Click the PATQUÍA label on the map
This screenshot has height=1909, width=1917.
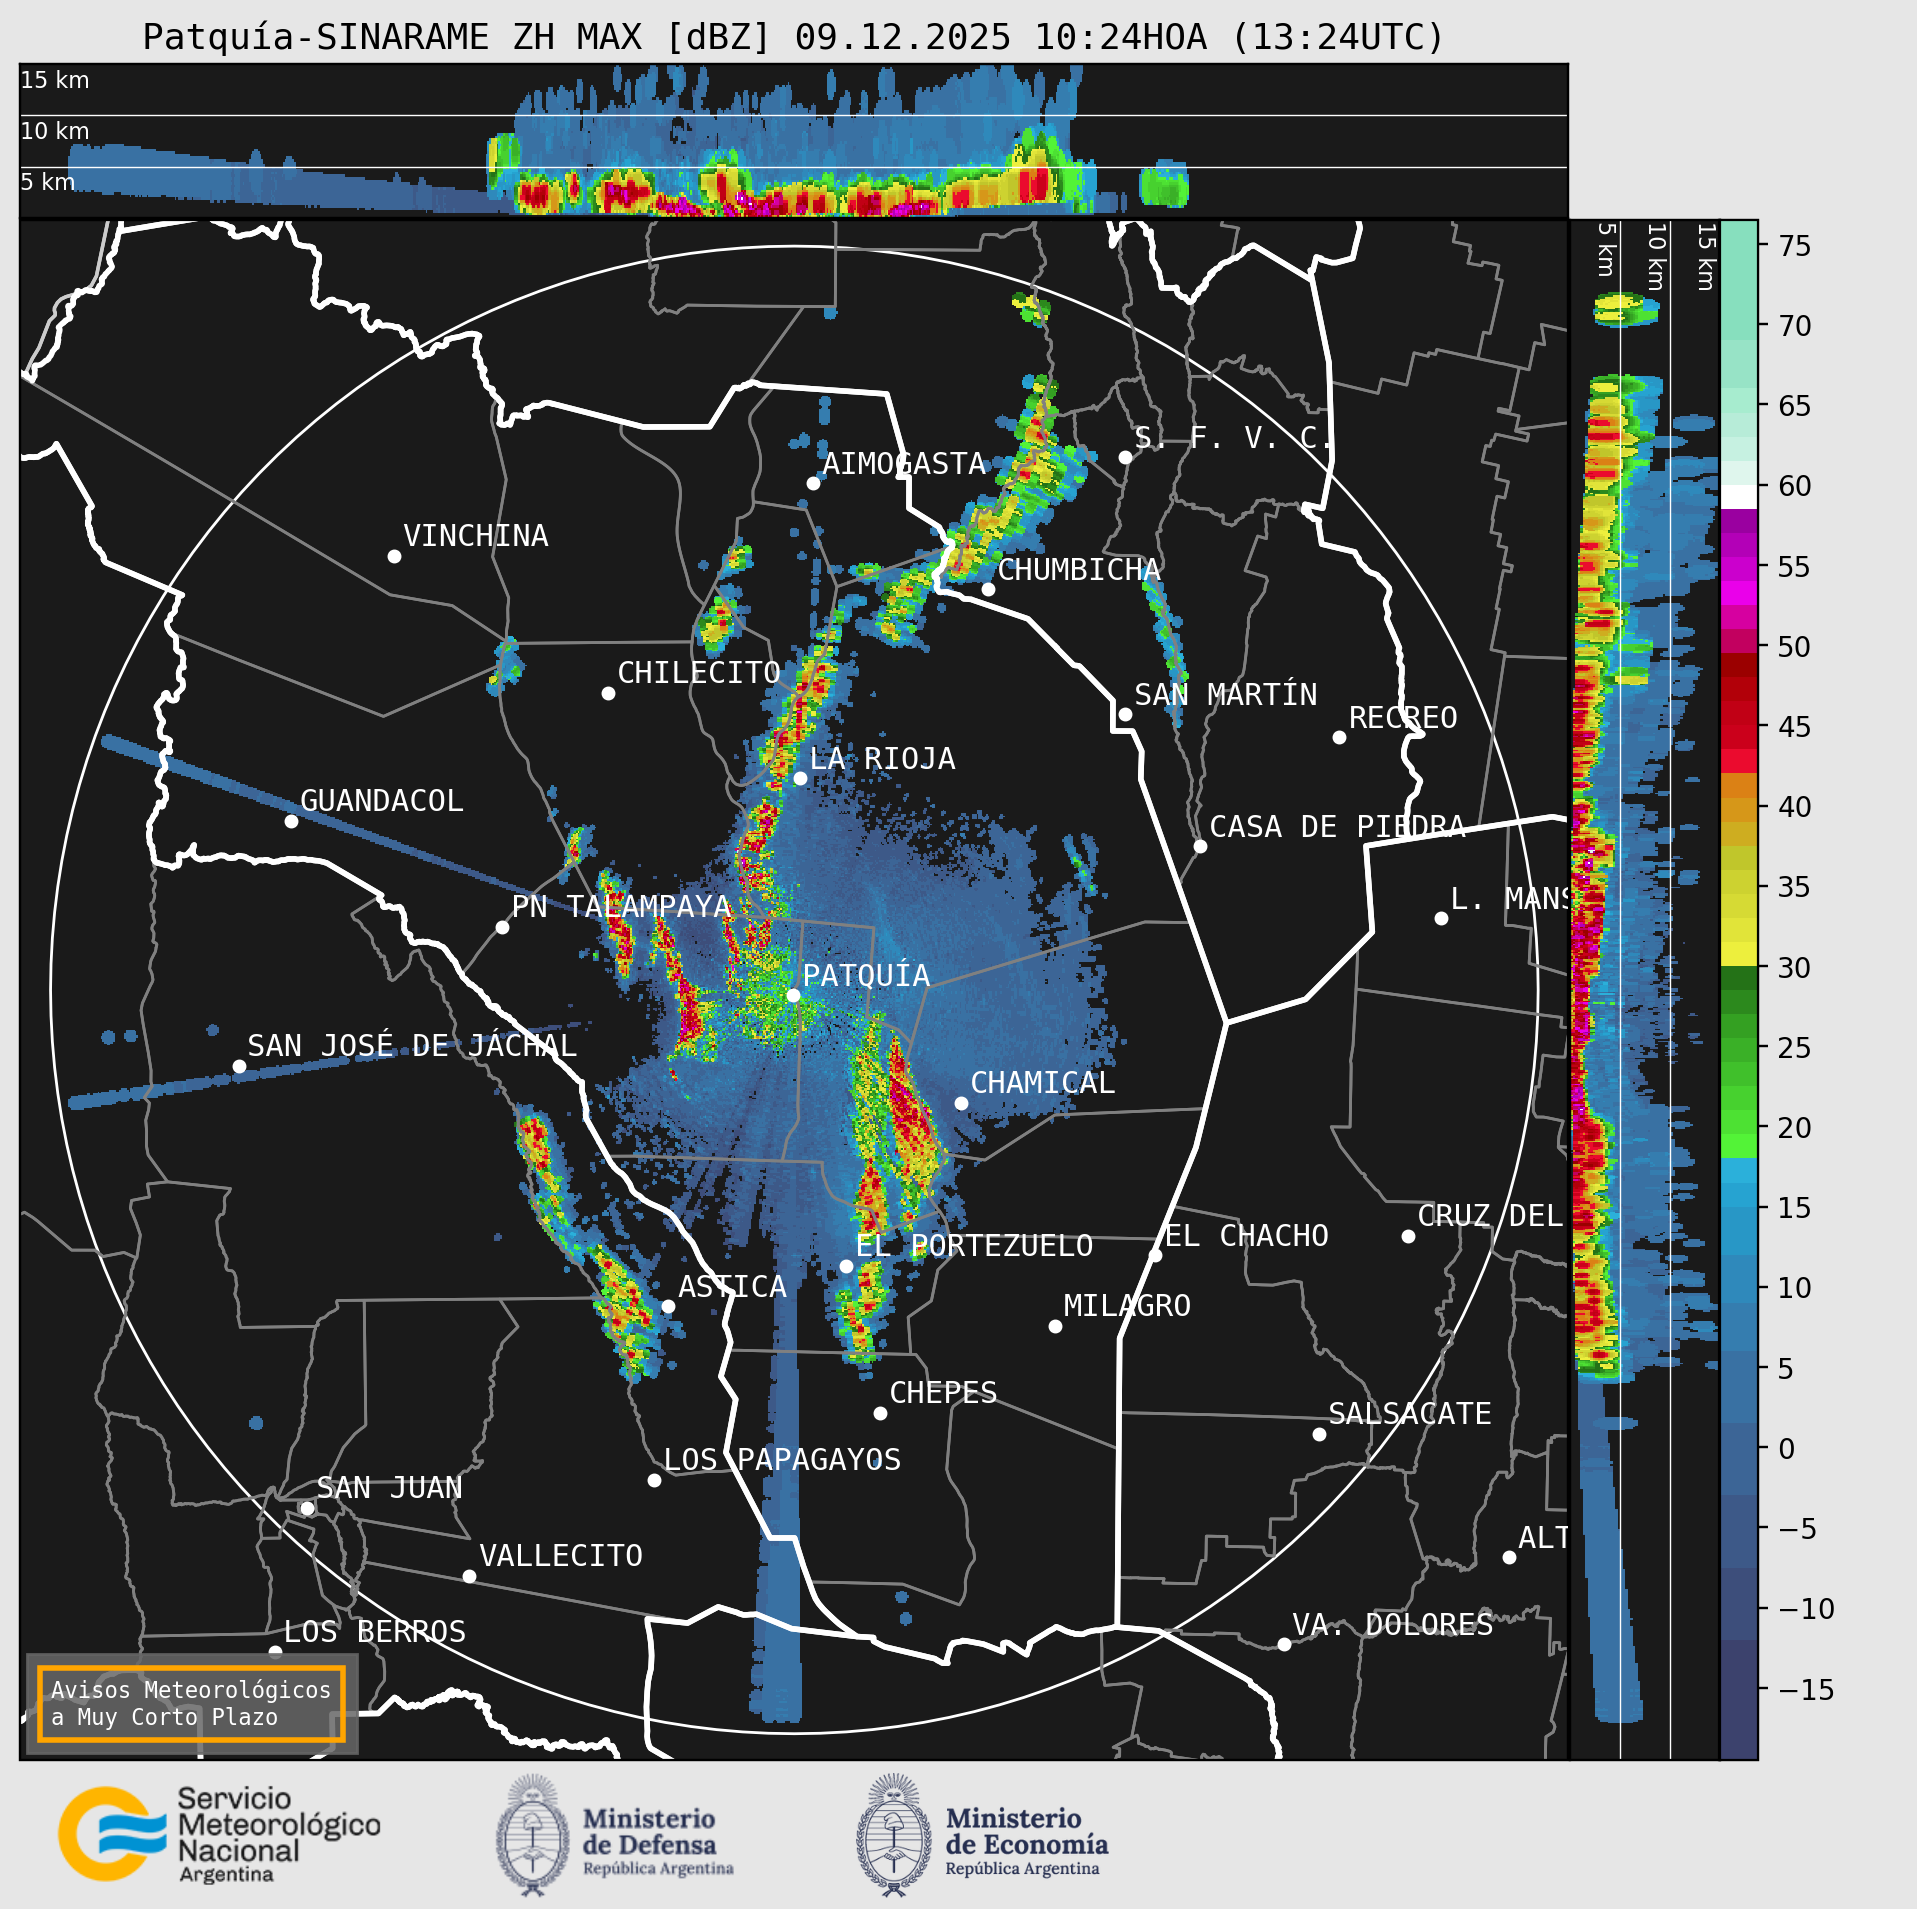pos(866,975)
